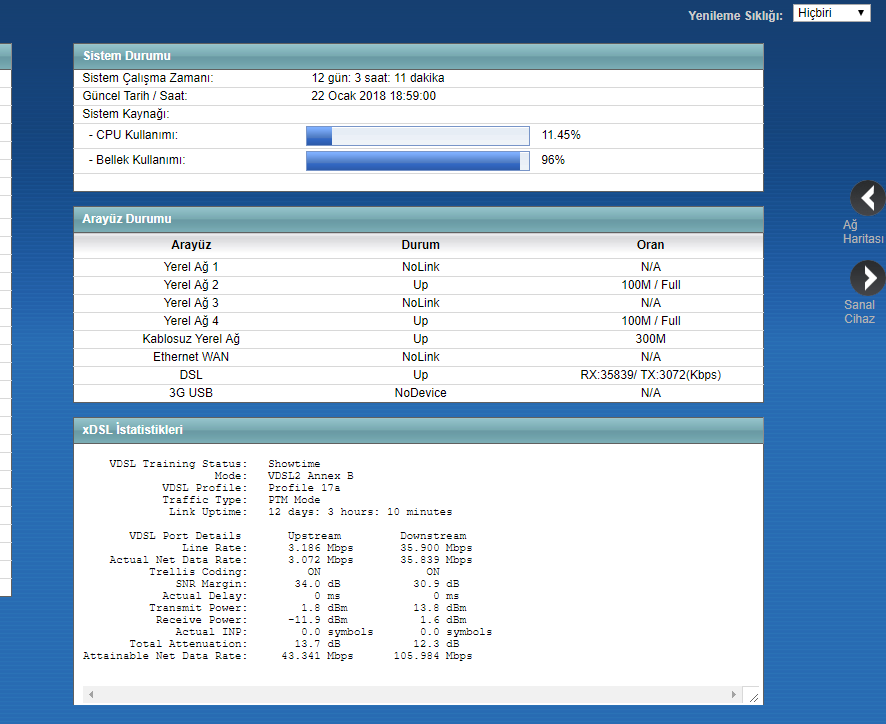
Task: Click the Arayüz column header
Action: tap(191, 245)
